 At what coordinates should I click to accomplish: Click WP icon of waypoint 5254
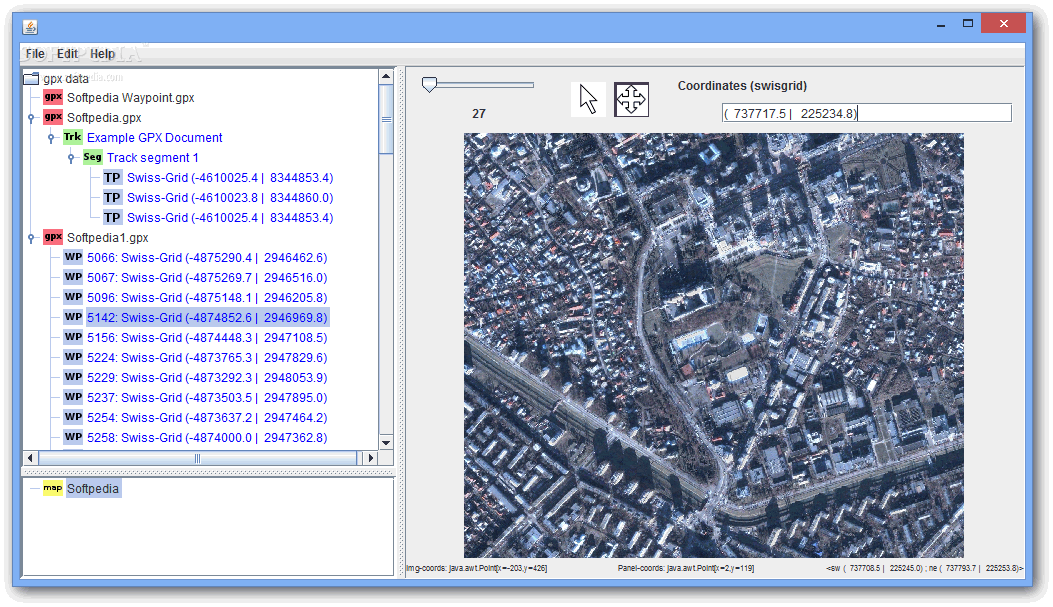pyautogui.click(x=73, y=417)
